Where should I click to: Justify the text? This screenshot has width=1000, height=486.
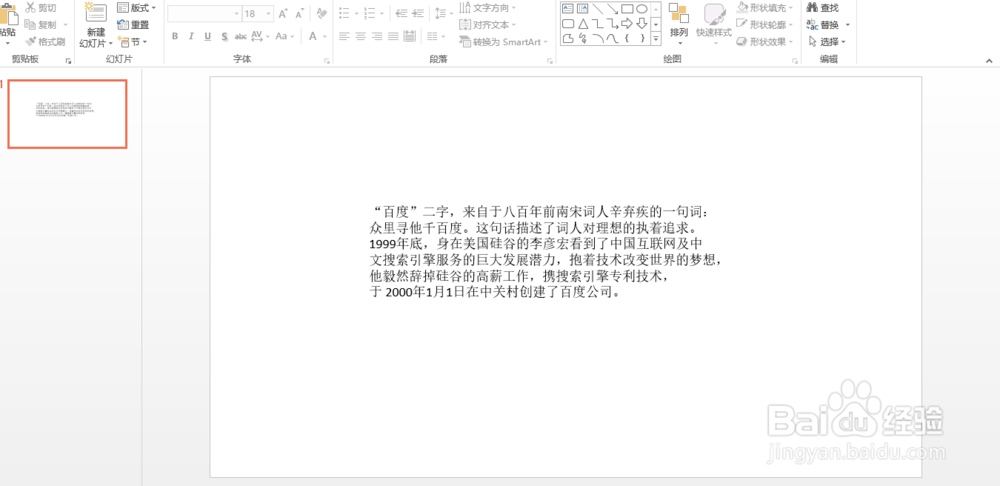pos(393,36)
